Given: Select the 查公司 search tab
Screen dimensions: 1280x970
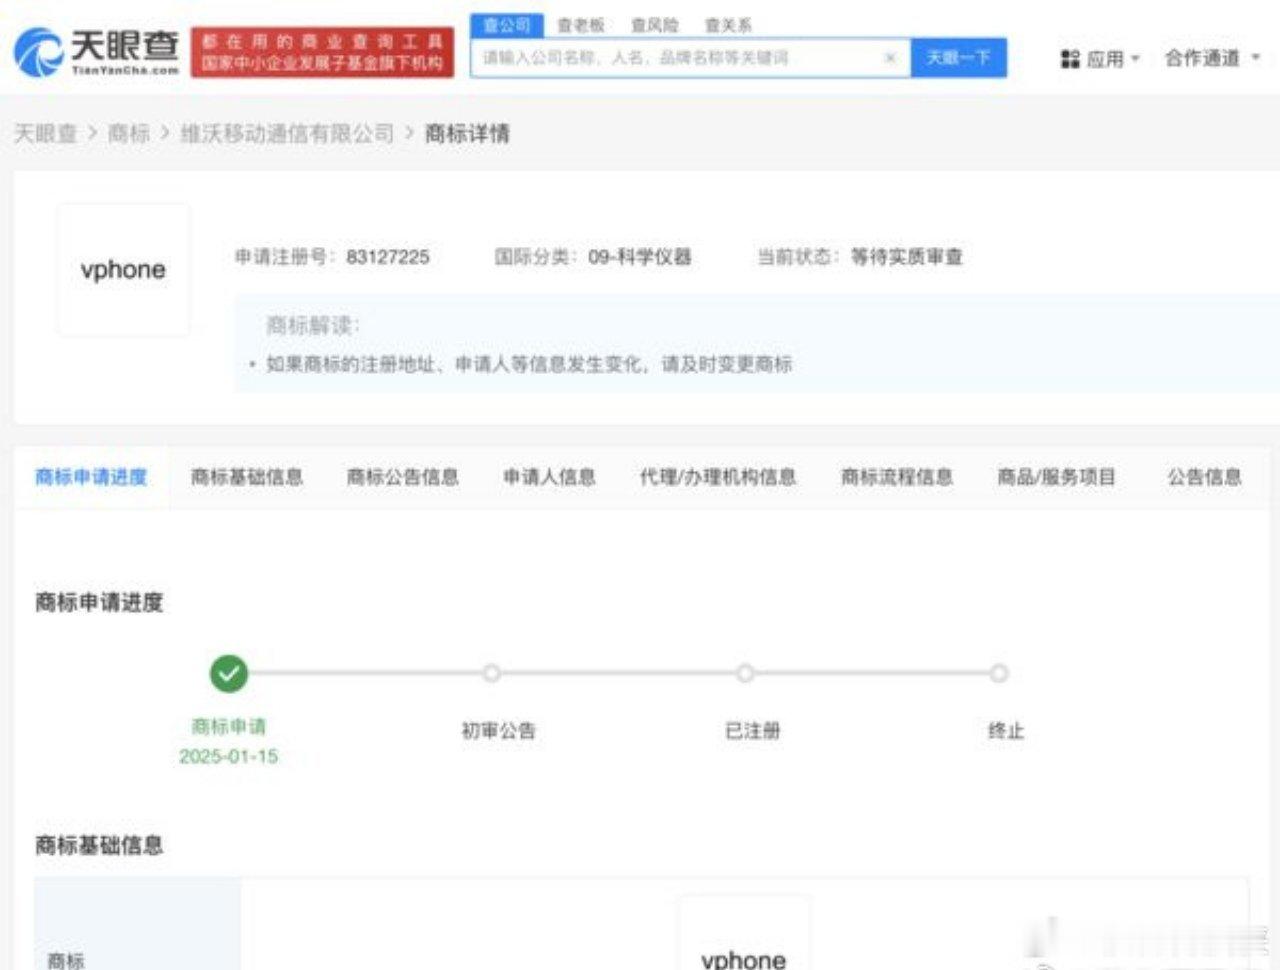Looking at the screenshot, I should coord(507,25).
